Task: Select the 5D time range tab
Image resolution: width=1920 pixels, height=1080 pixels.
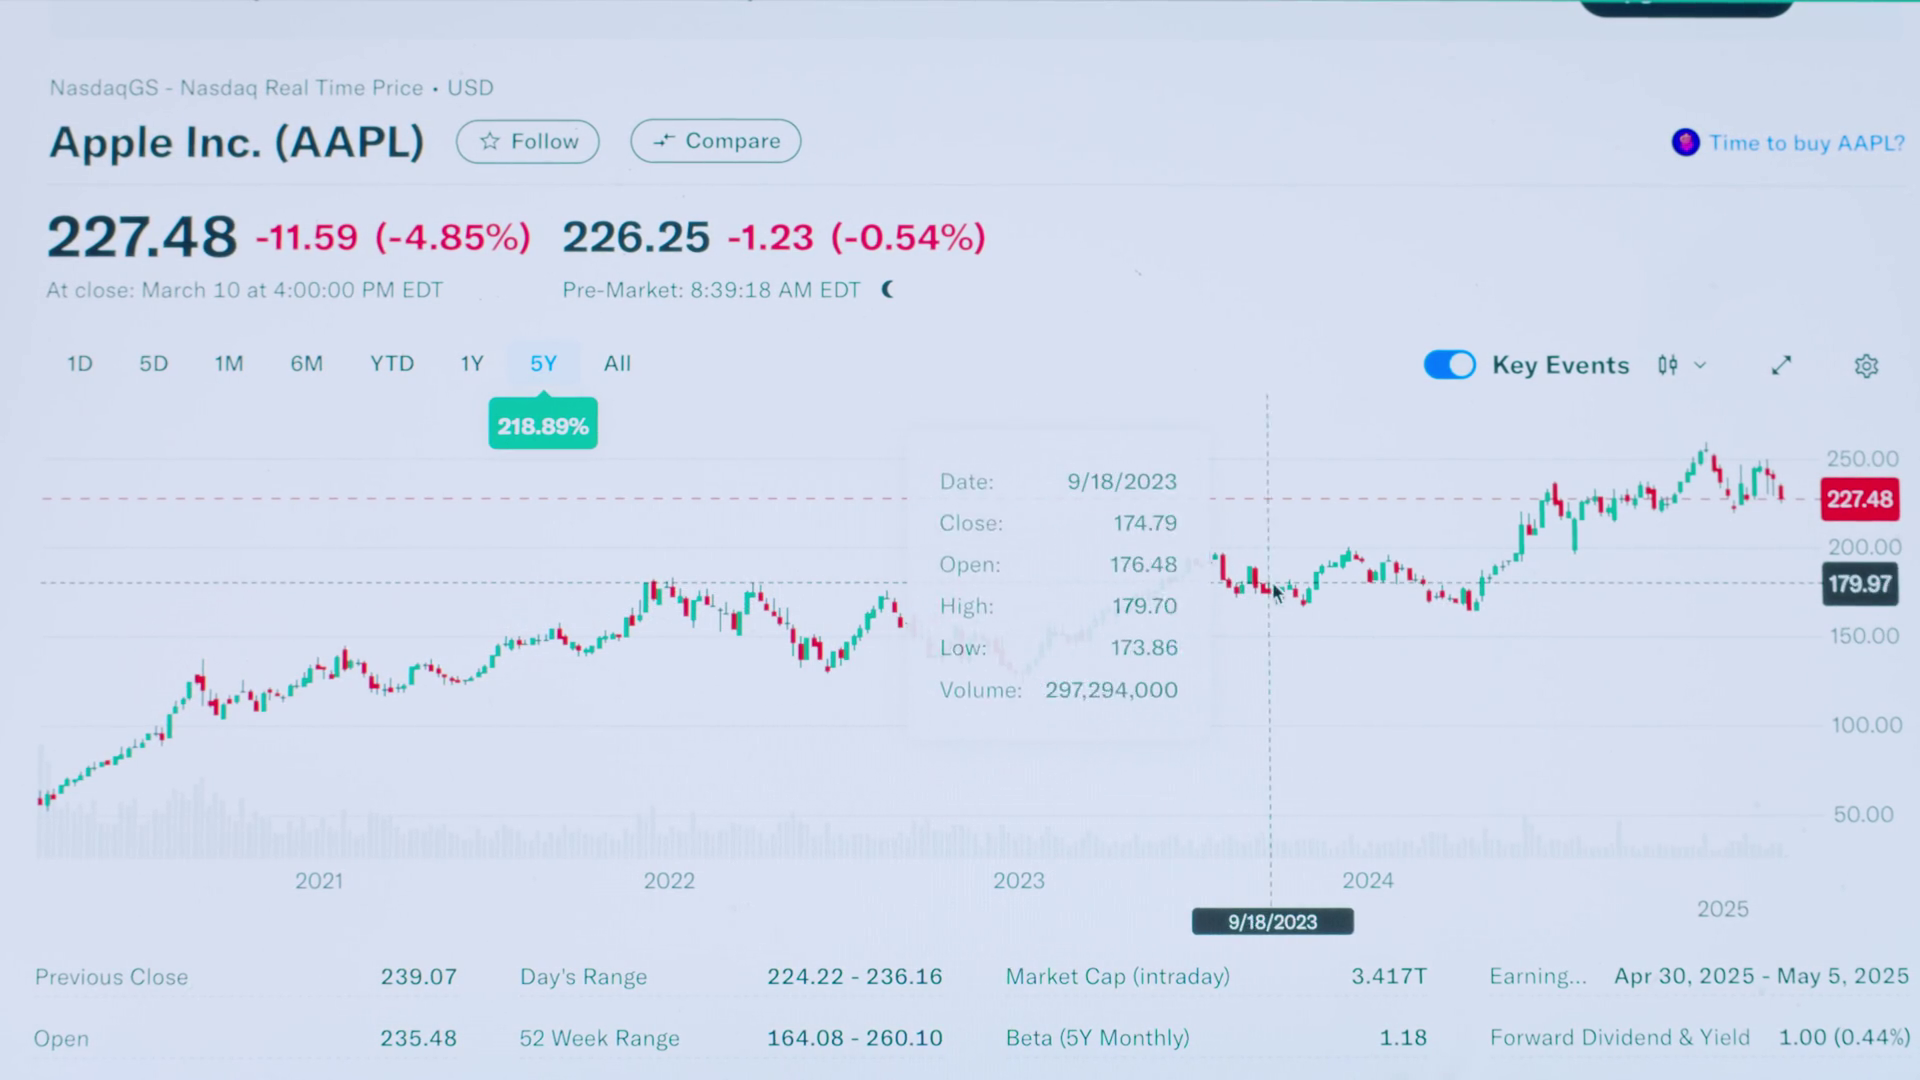Action: pyautogui.click(x=153, y=364)
